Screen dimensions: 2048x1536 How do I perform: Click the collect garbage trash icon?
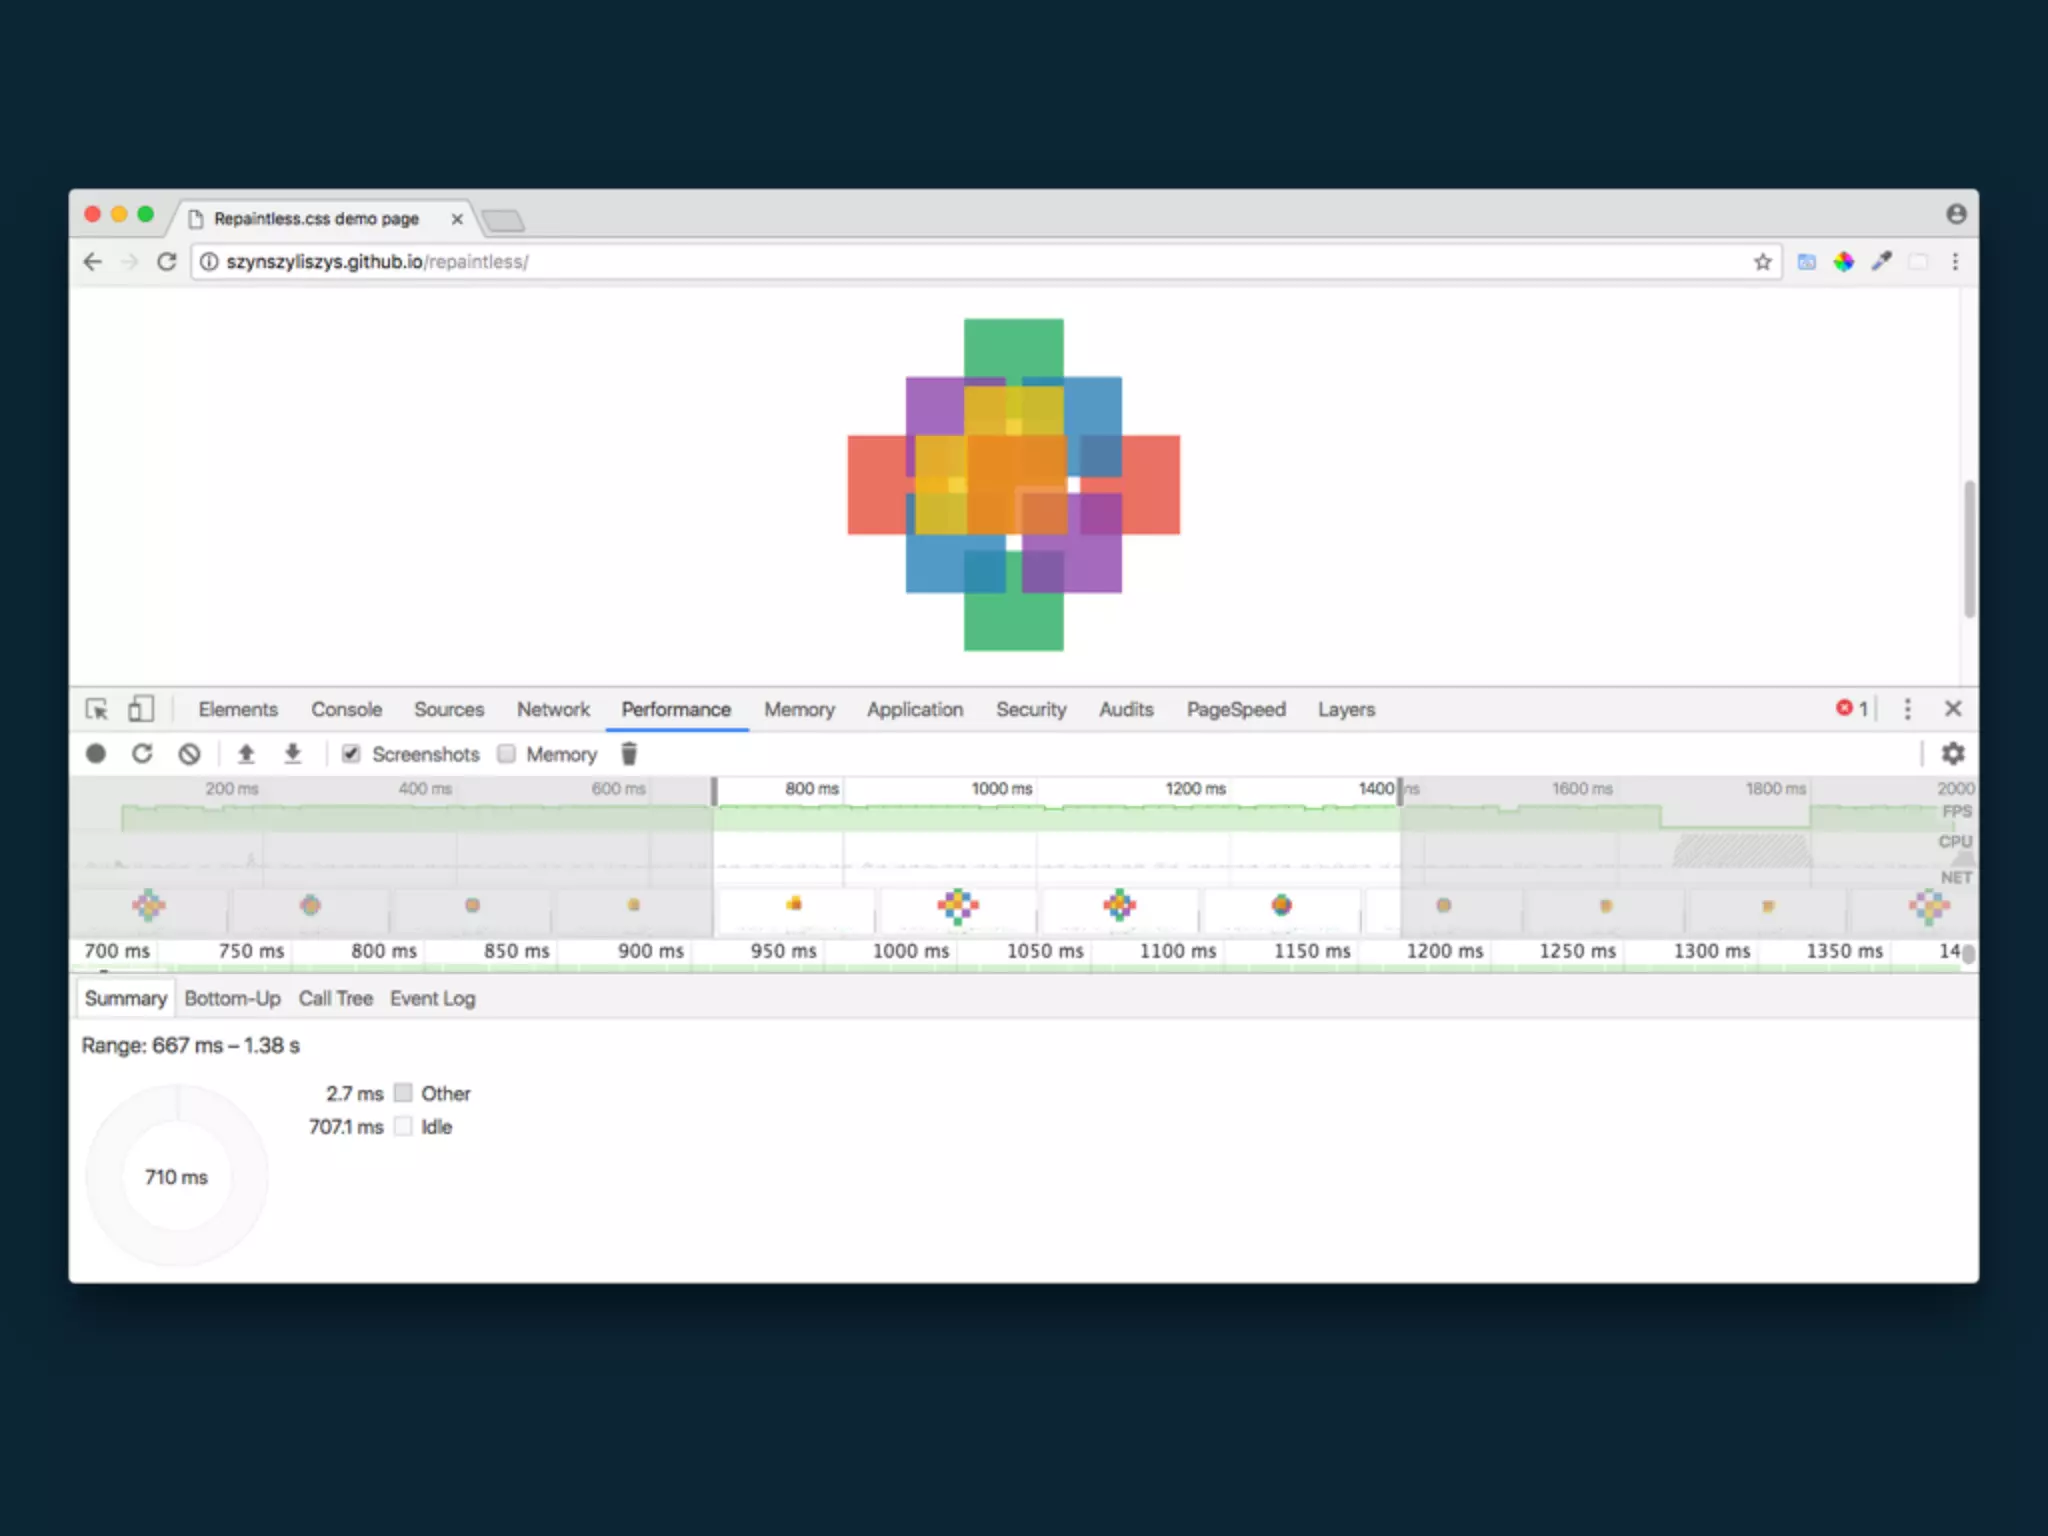(629, 754)
